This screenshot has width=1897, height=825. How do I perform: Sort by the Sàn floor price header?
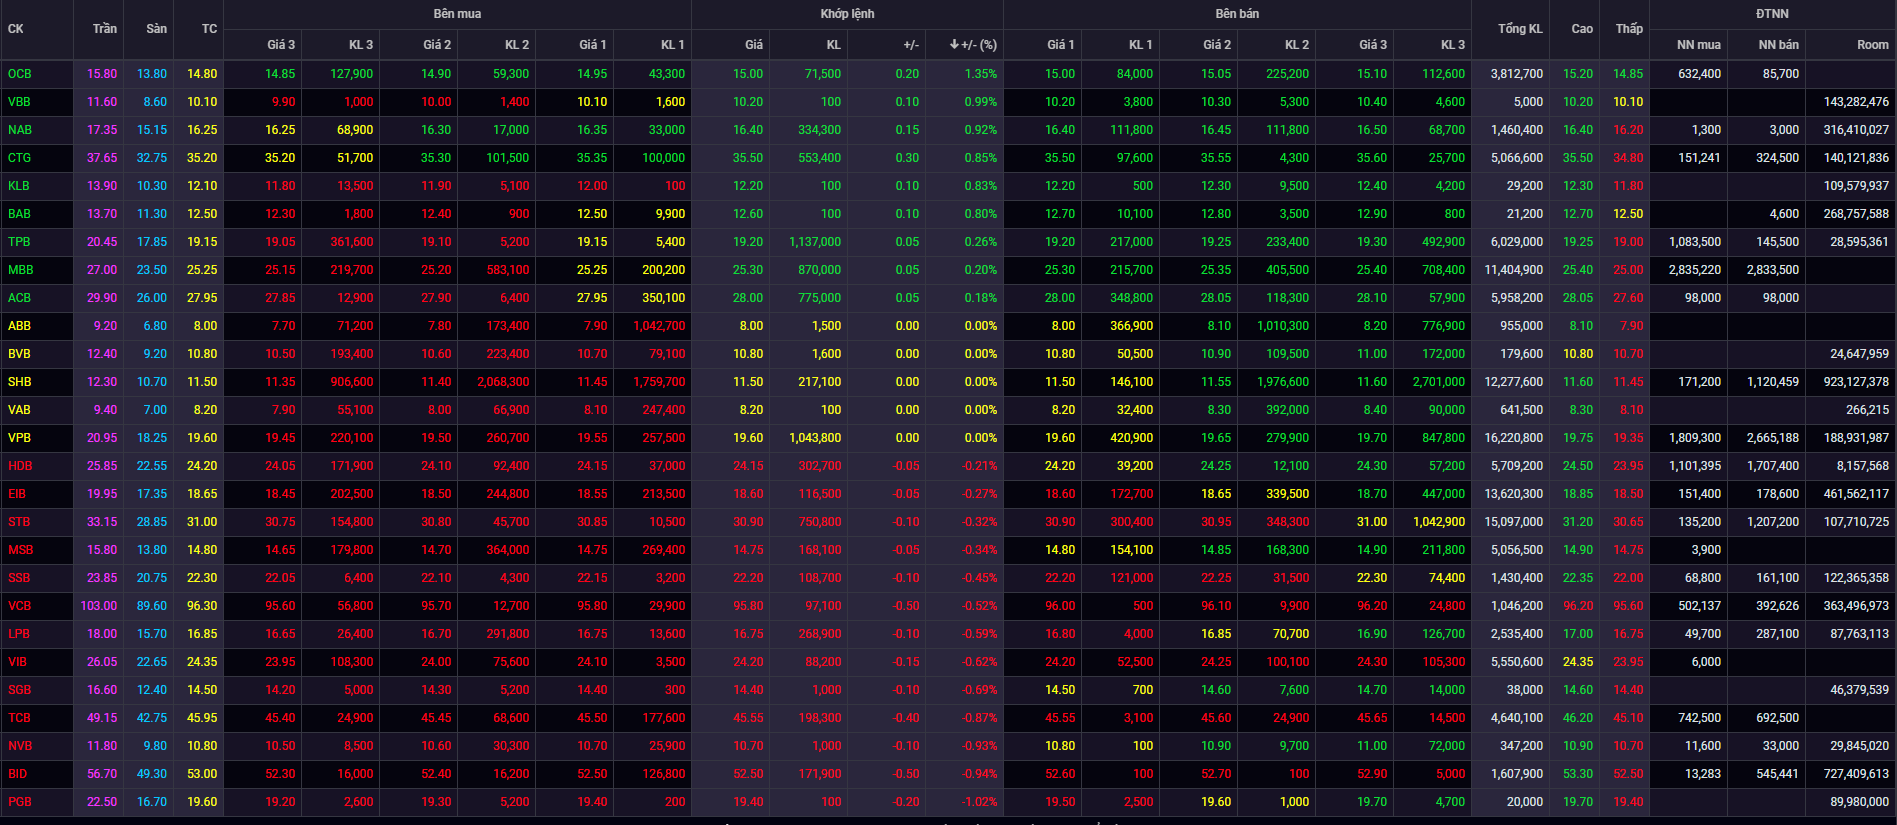[x=157, y=29]
